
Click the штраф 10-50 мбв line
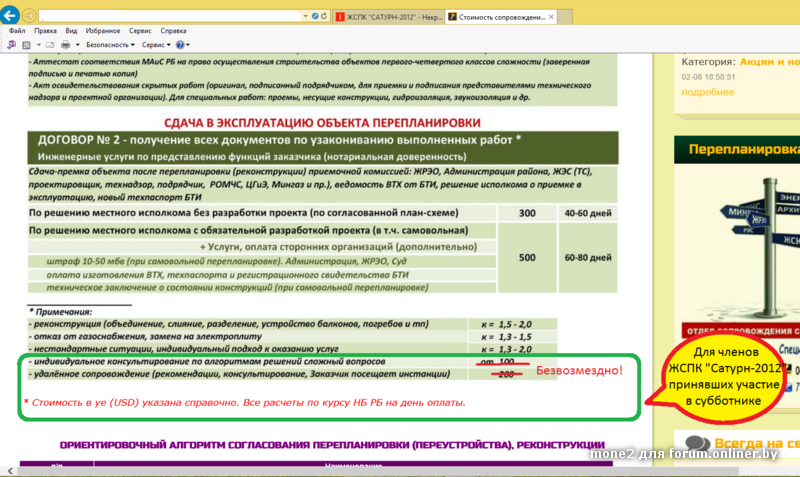point(227,261)
